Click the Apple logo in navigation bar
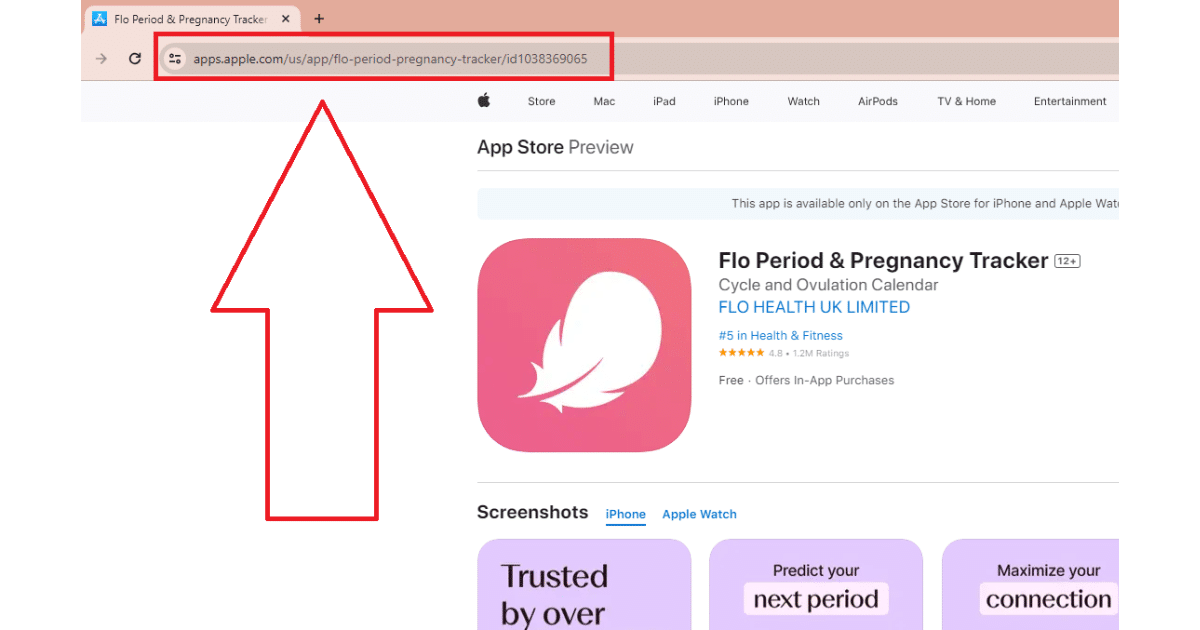This screenshot has height=630, width=1200. 484,100
